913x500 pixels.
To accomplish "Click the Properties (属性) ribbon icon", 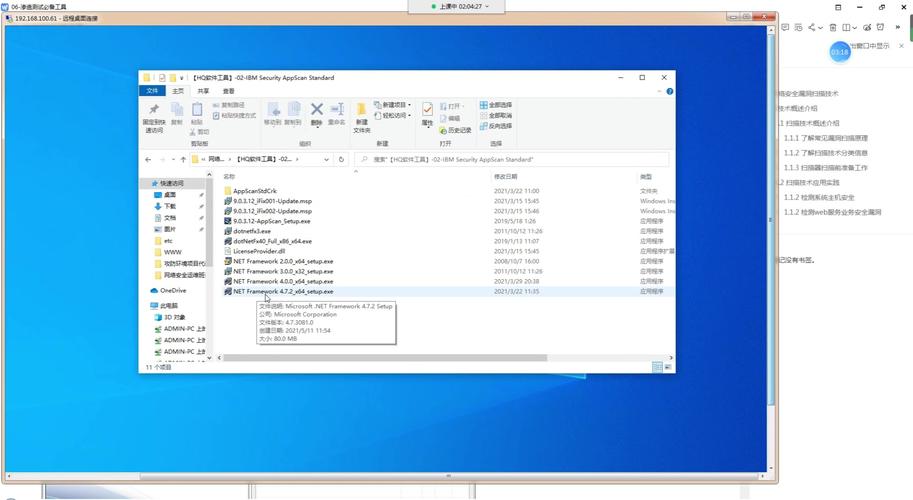I will [x=427, y=113].
